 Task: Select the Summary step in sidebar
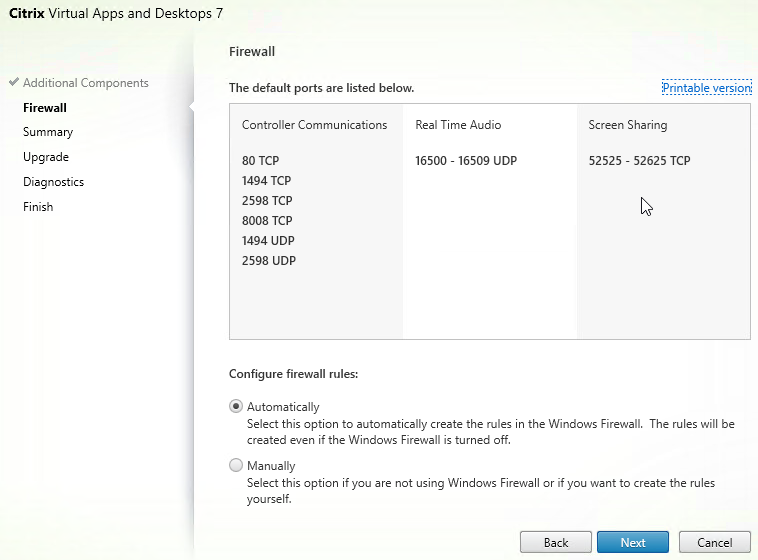48,132
